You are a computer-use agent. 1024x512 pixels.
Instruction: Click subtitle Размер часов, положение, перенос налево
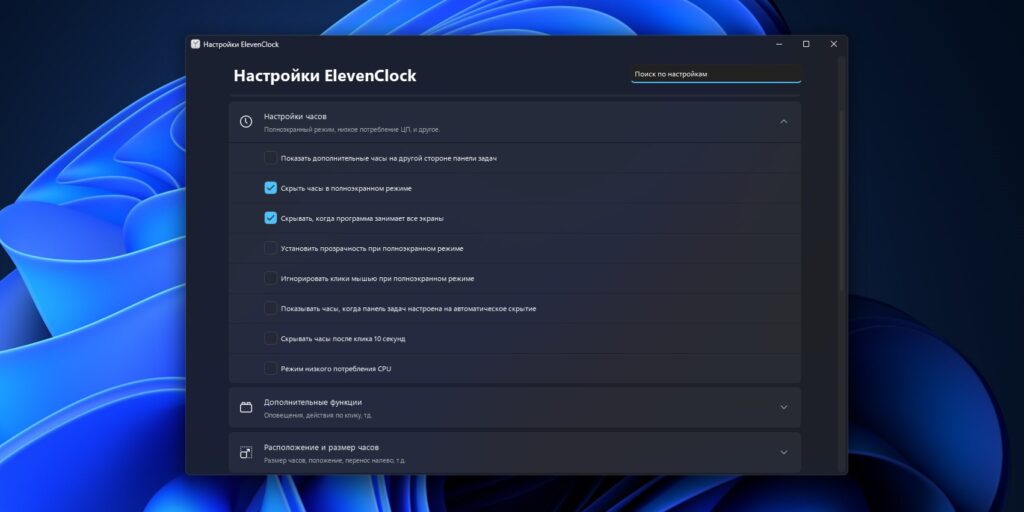pos(334,460)
